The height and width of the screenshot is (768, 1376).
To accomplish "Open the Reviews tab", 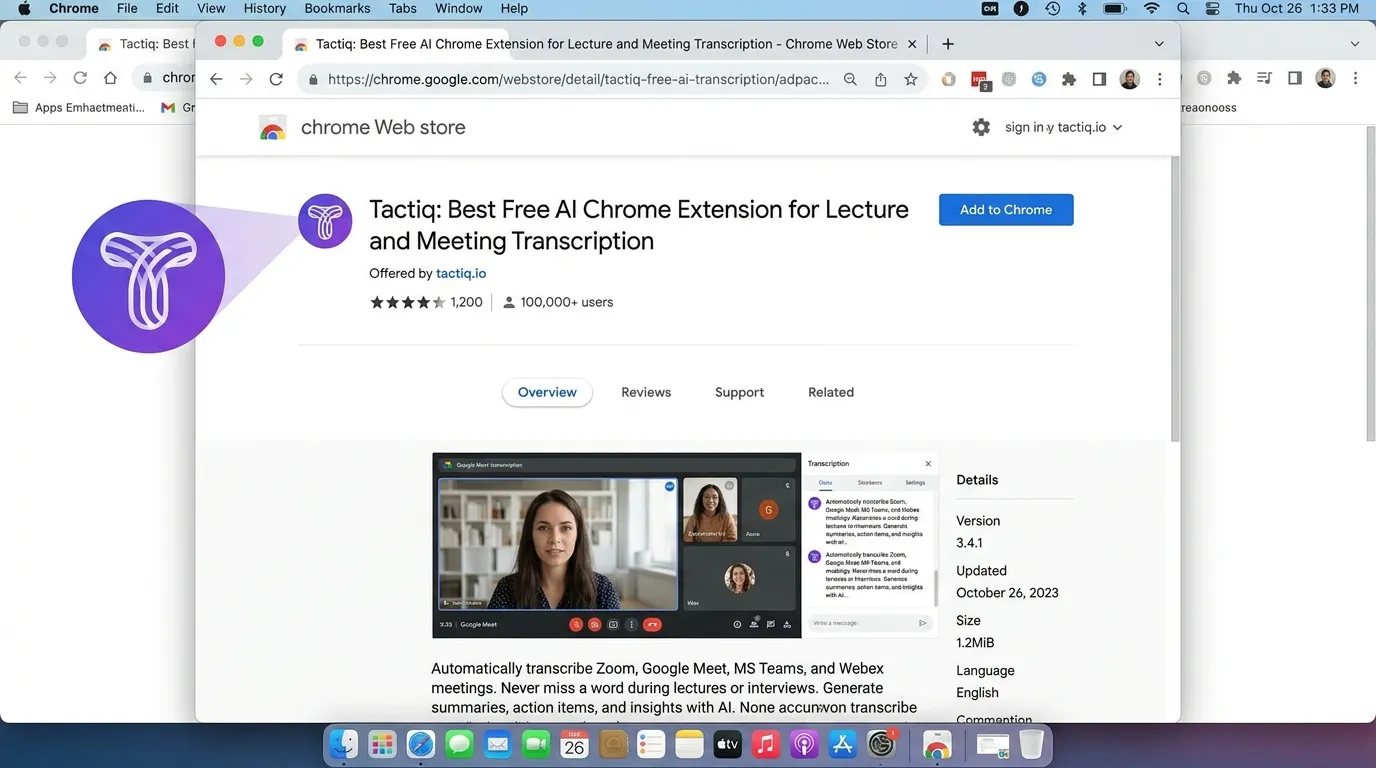I will coord(646,392).
